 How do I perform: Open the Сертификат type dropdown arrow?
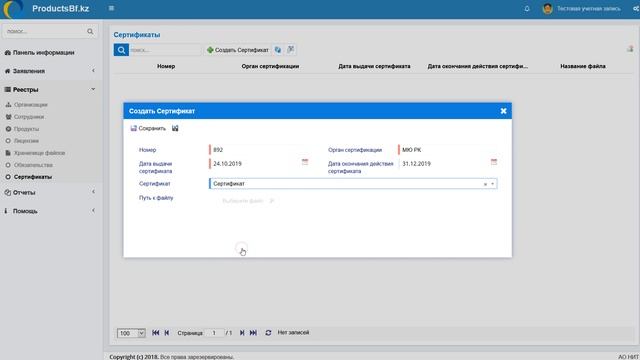(x=493, y=184)
